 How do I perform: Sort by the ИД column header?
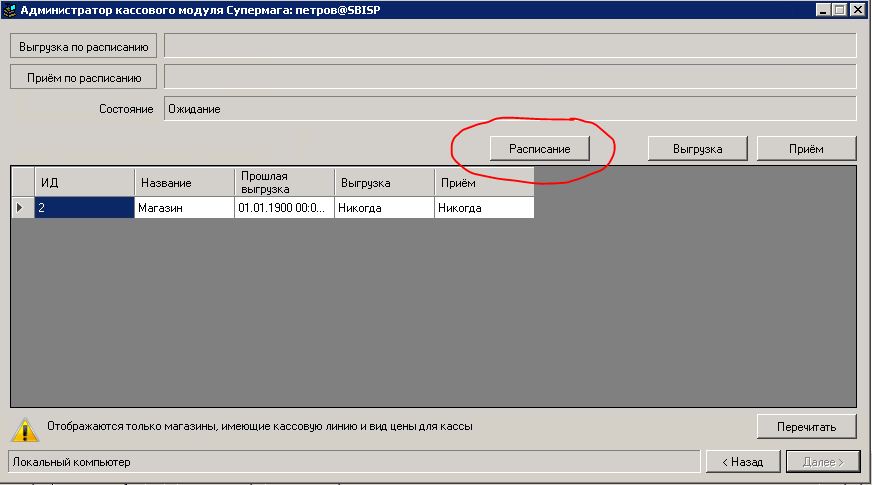coord(84,183)
